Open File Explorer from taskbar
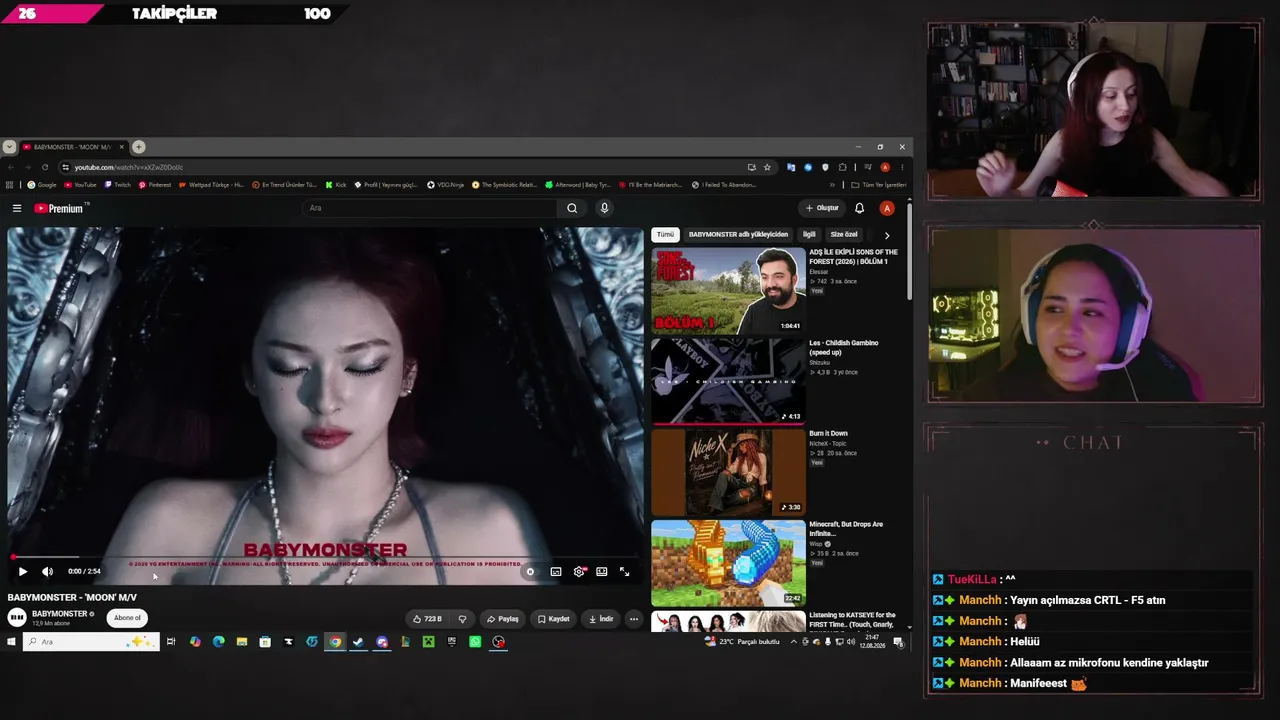 point(242,642)
